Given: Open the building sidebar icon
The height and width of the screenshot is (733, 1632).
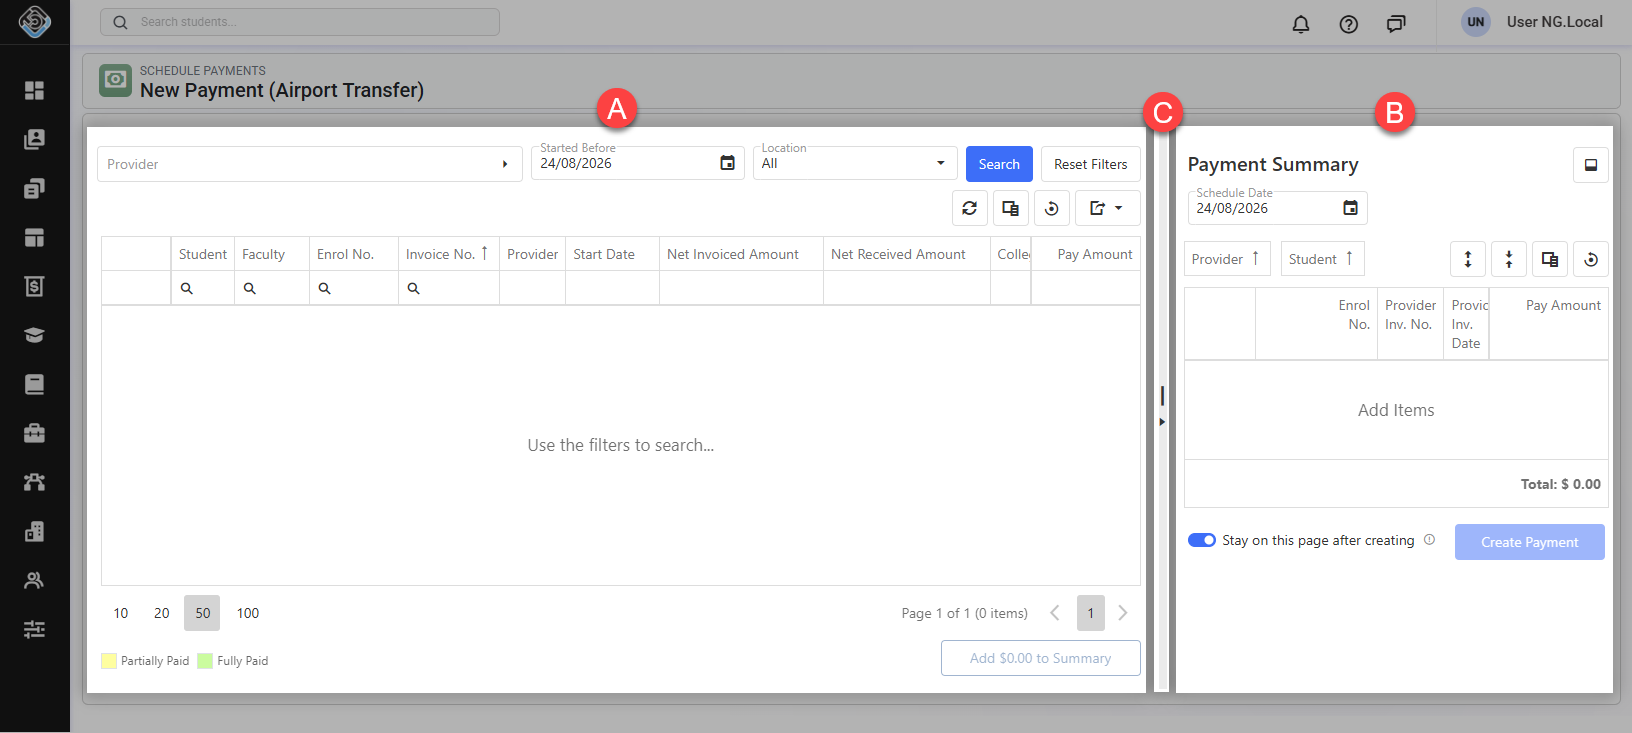Looking at the screenshot, I should [34, 531].
